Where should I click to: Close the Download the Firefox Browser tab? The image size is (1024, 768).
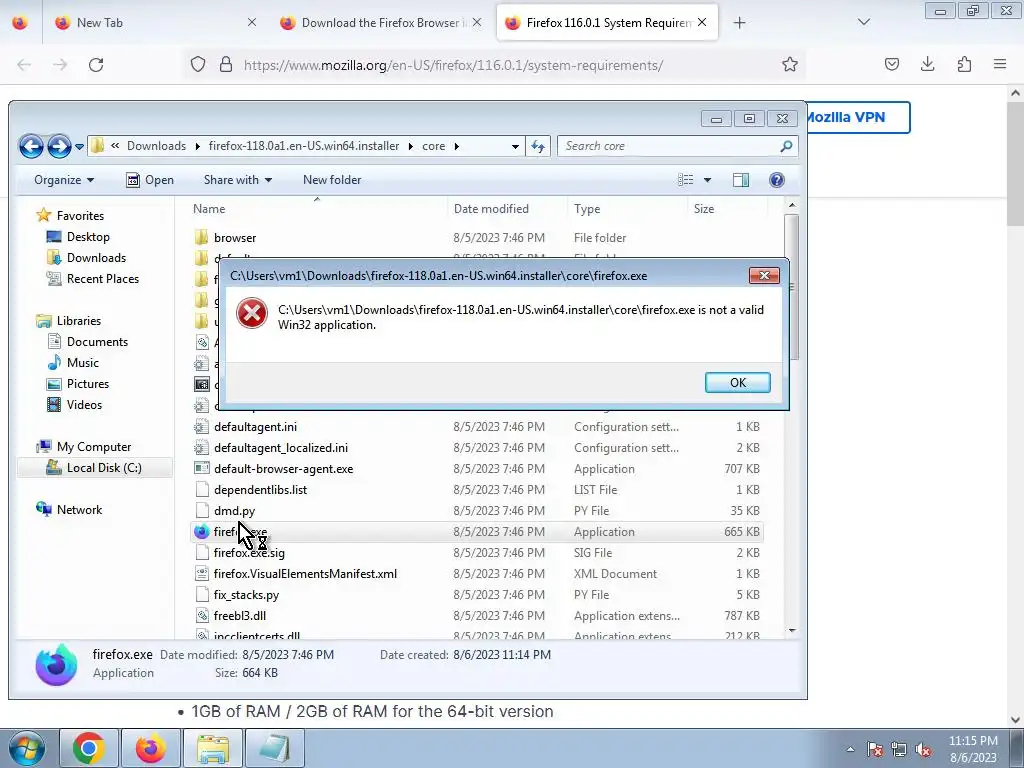click(477, 22)
